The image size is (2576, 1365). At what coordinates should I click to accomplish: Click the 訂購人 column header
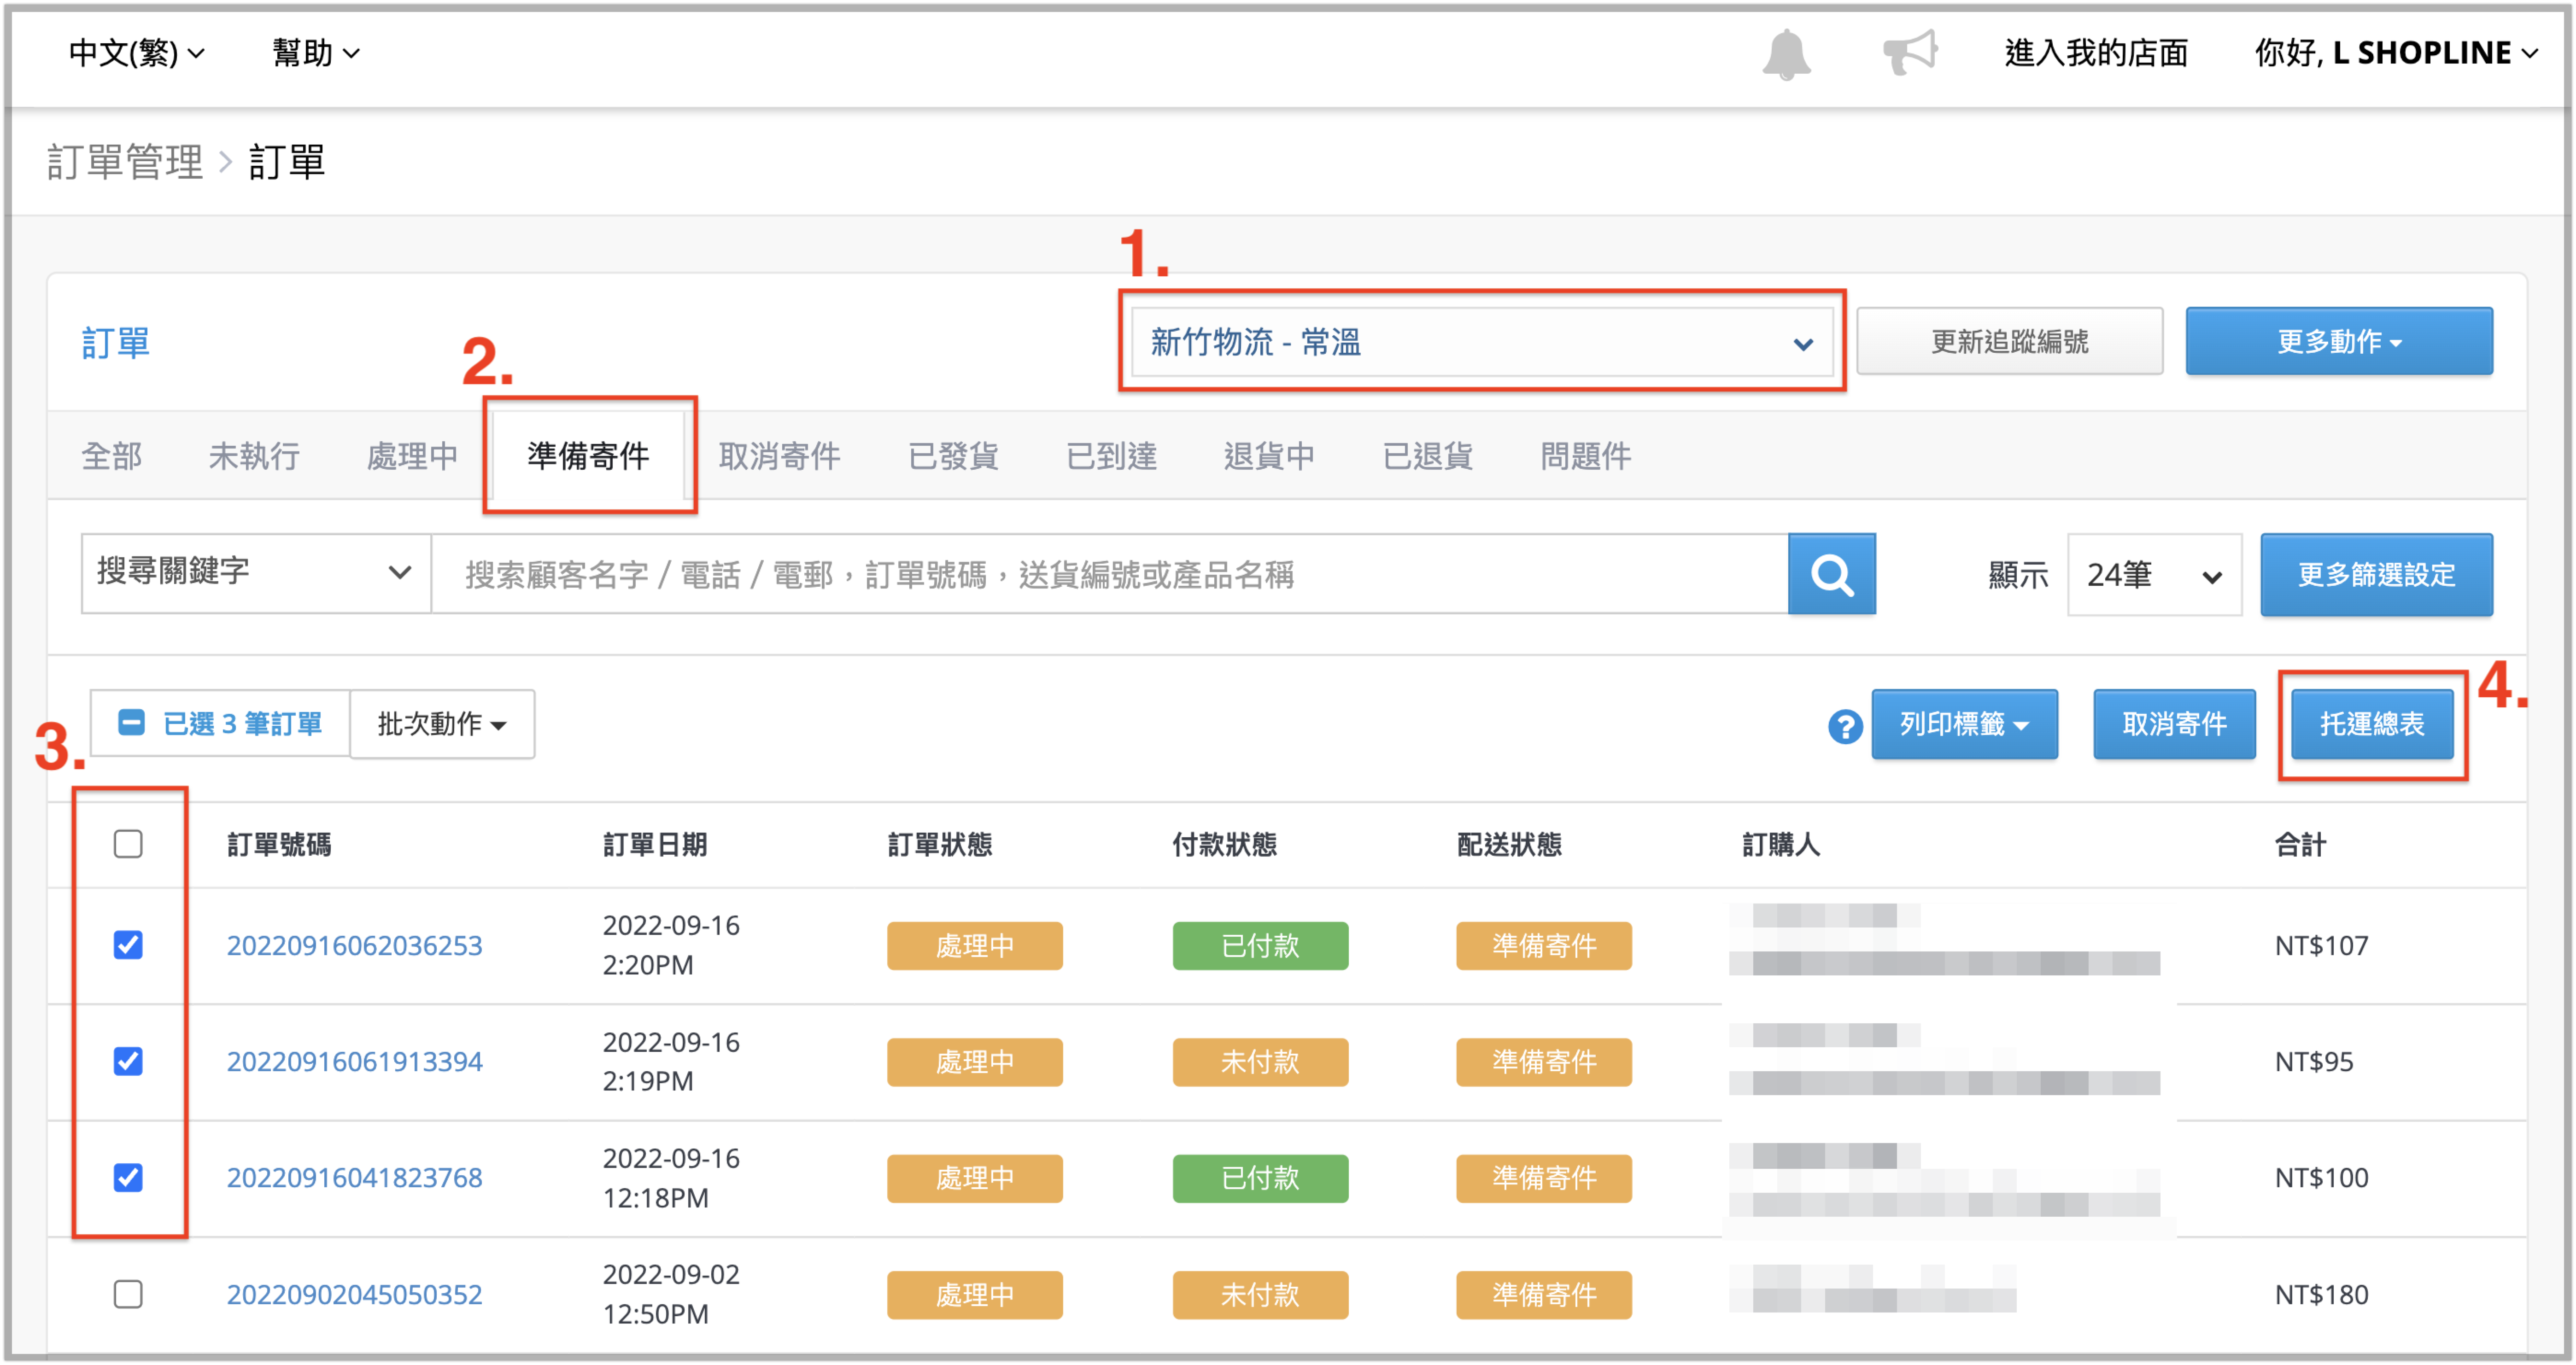pos(1781,845)
